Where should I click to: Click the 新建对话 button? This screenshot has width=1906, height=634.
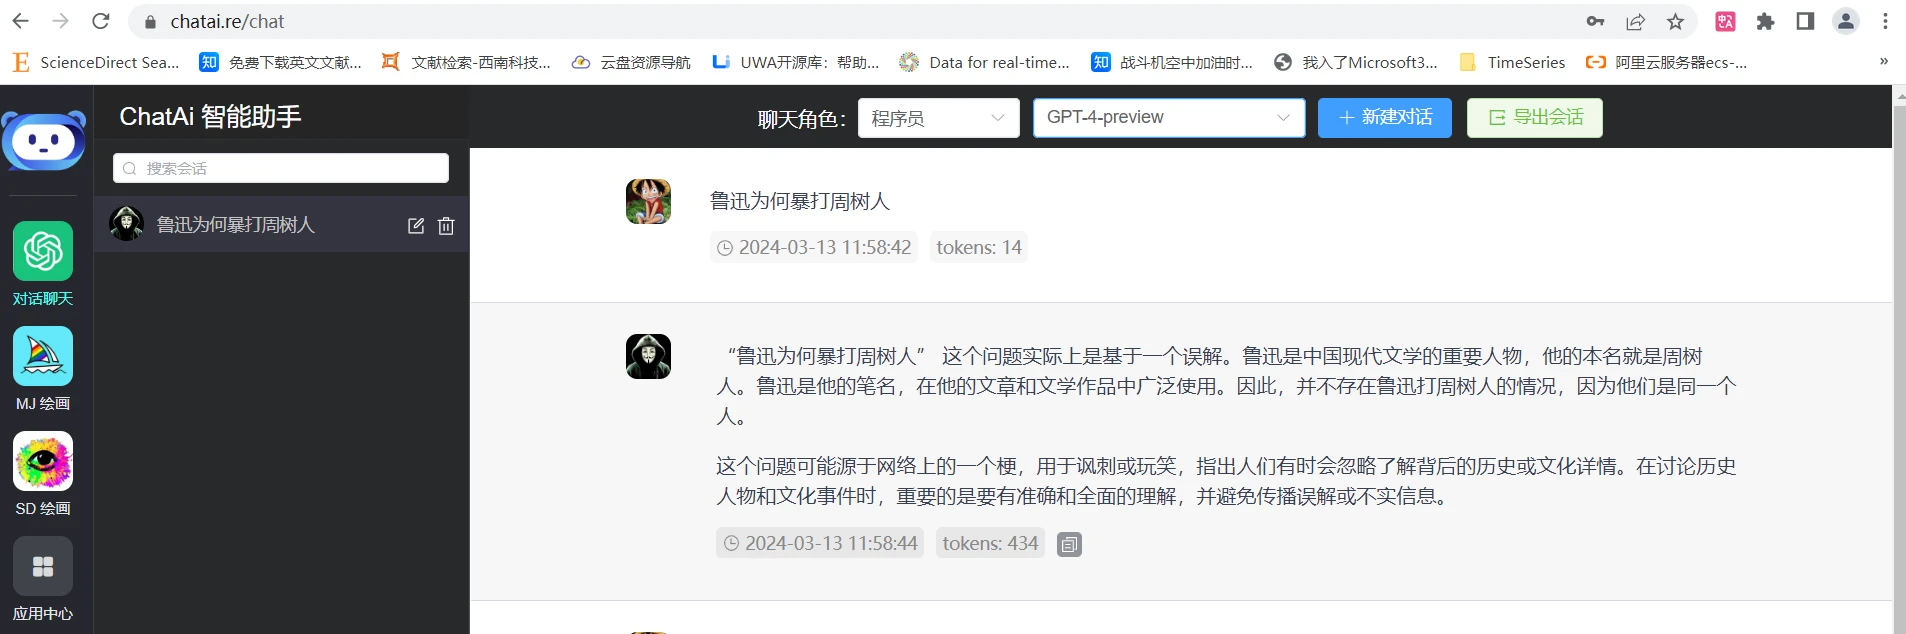point(1384,118)
